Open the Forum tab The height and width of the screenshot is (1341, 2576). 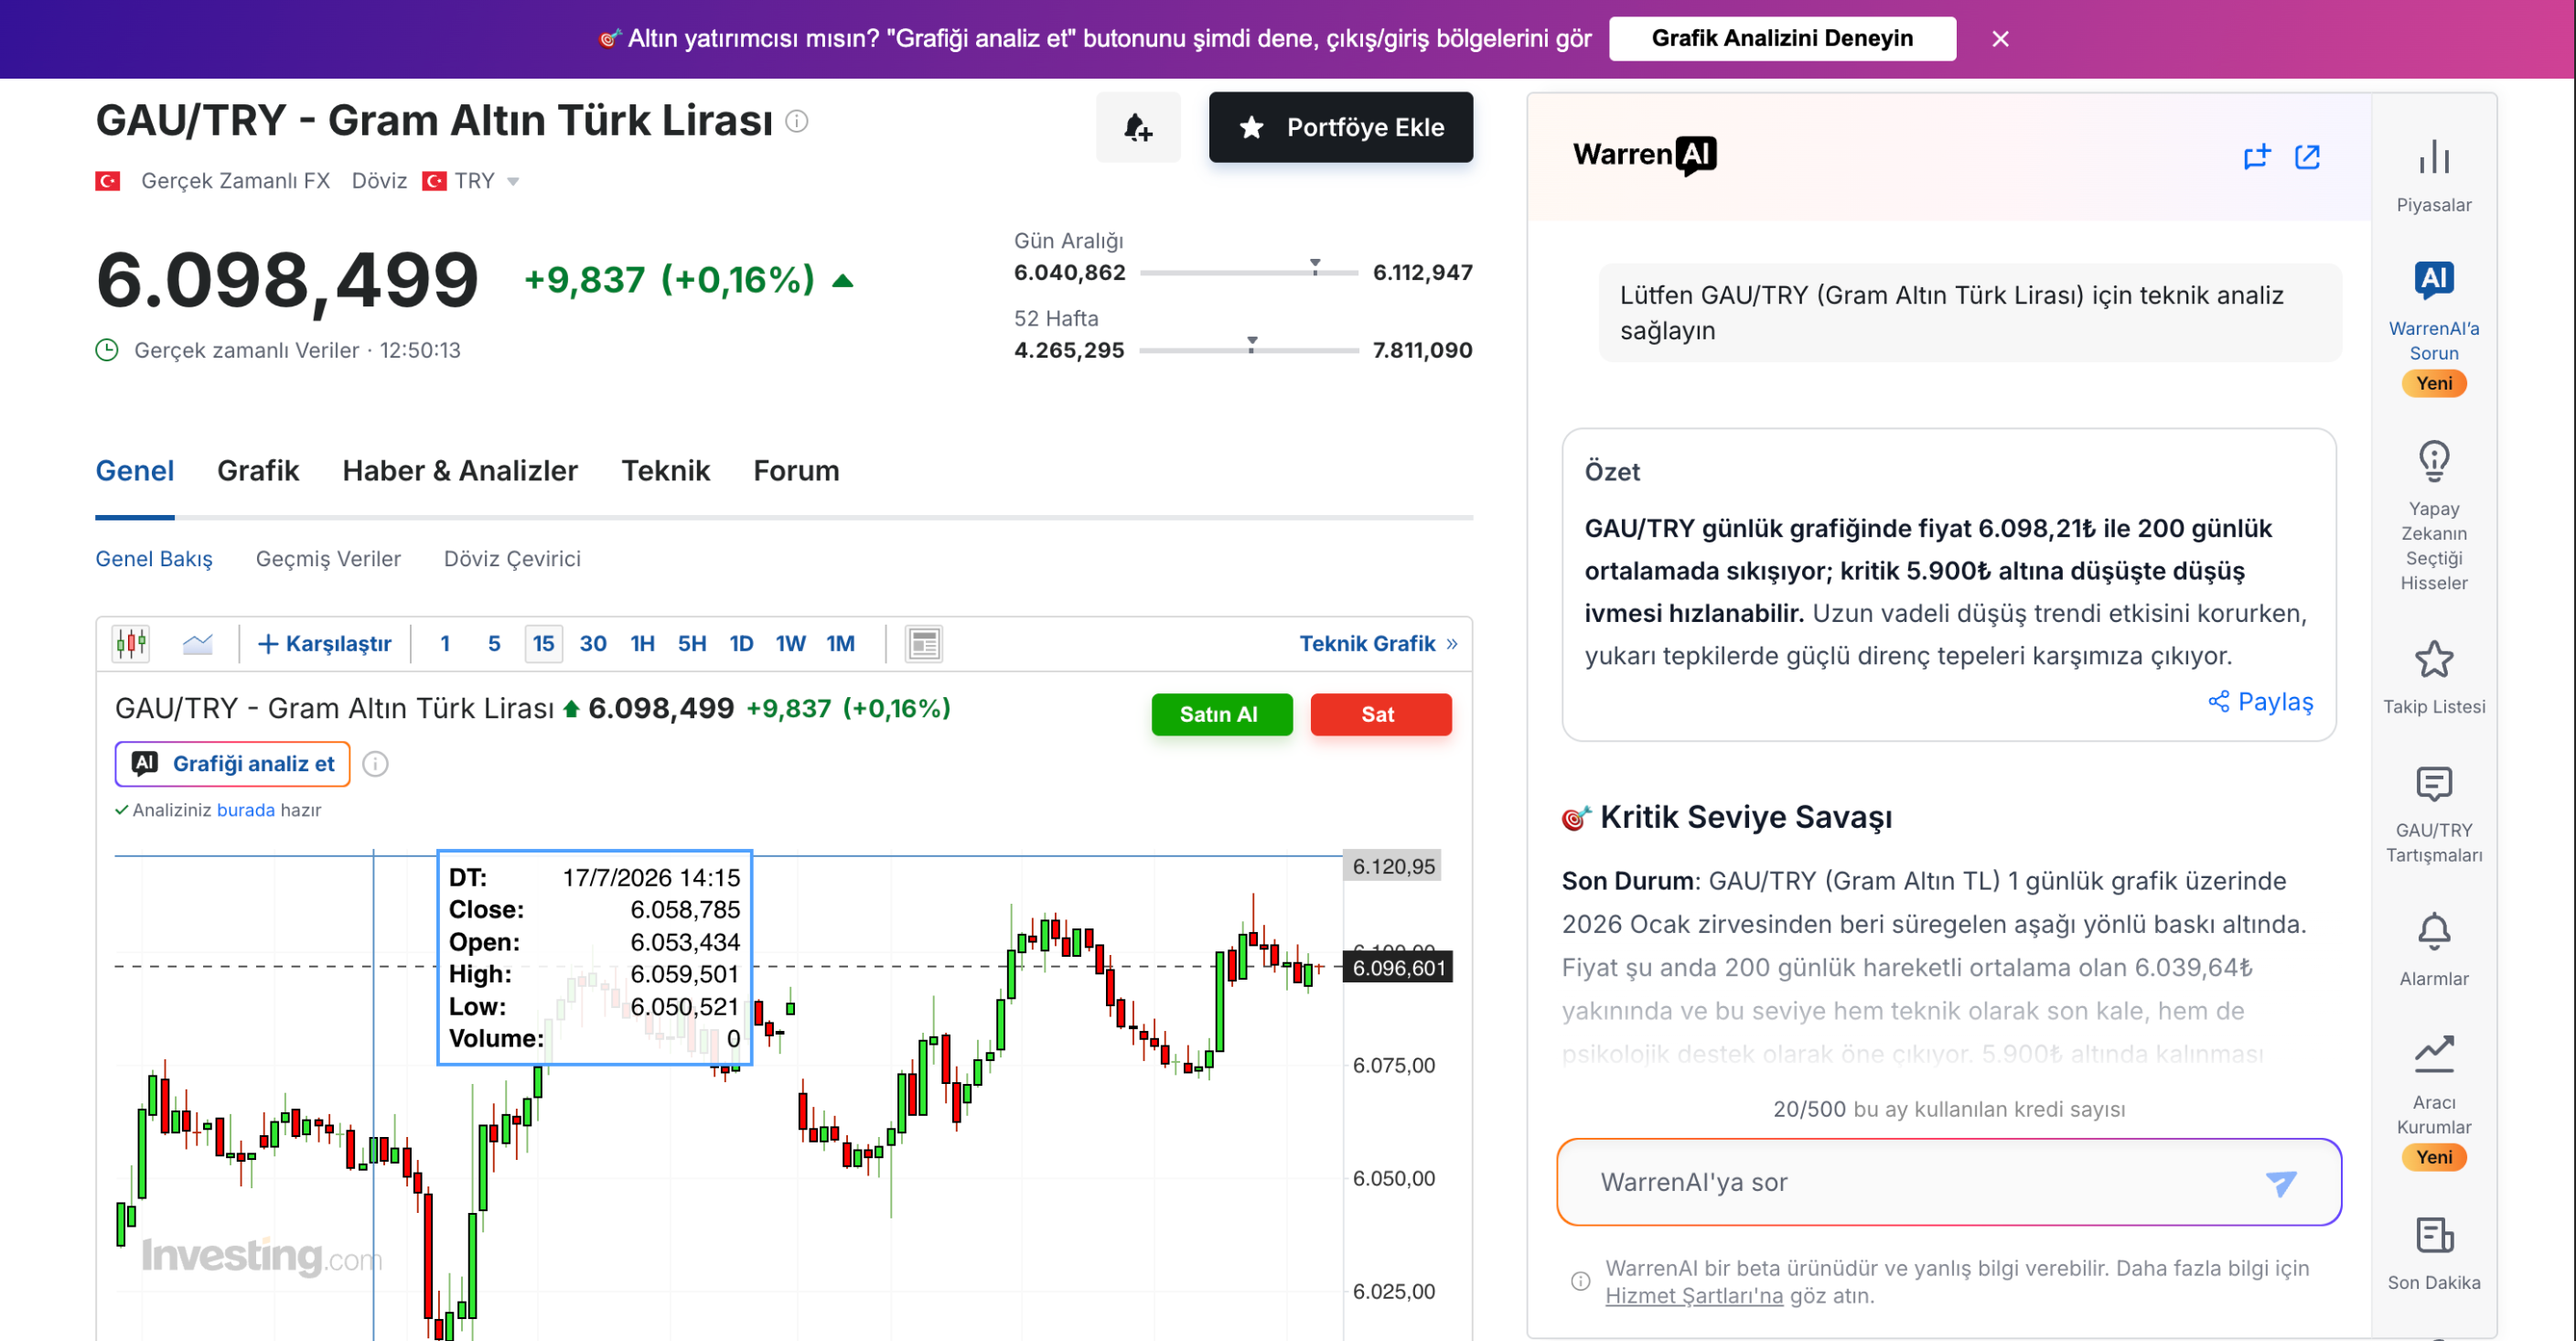click(796, 471)
